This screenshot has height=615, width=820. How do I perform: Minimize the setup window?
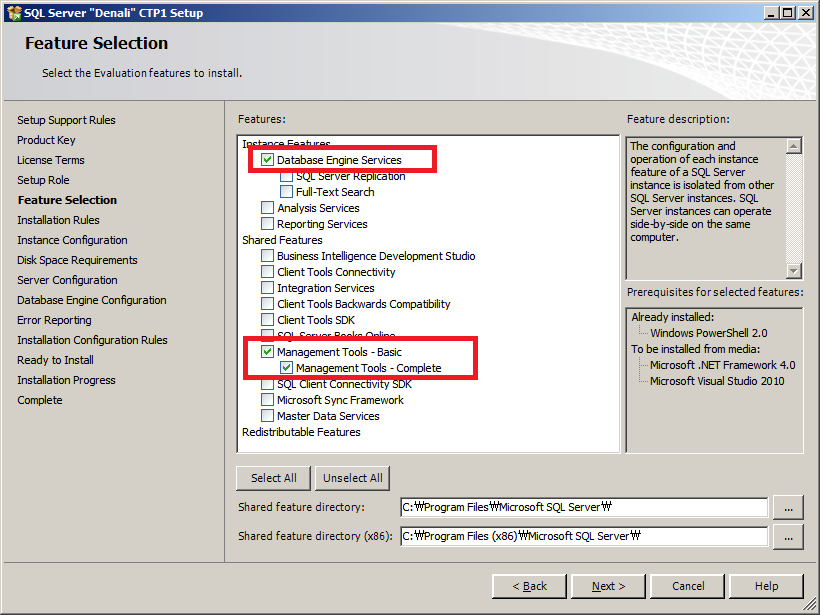pos(770,13)
